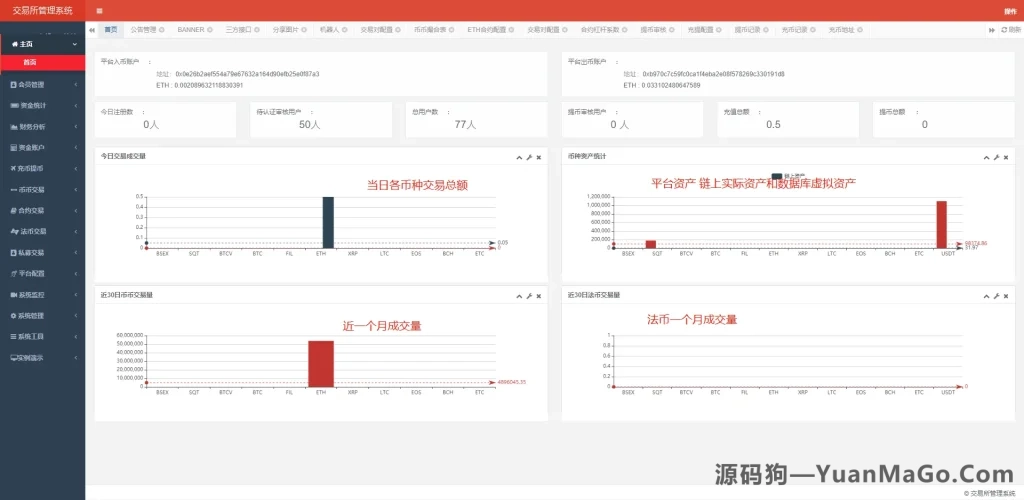Toggle the sidebar hamburger menu icon
The height and width of the screenshot is (500, 1024).
99,10
